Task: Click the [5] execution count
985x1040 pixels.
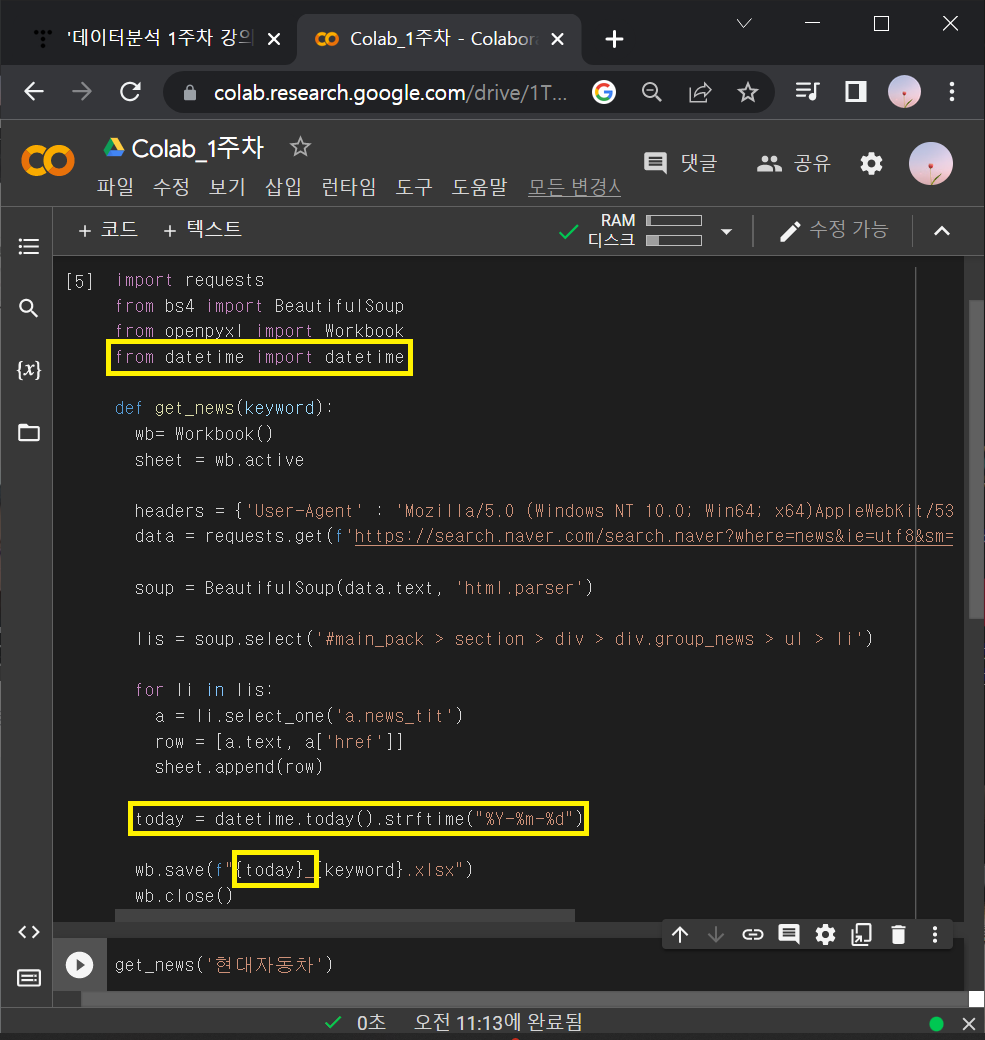Action: coord(79,281)
